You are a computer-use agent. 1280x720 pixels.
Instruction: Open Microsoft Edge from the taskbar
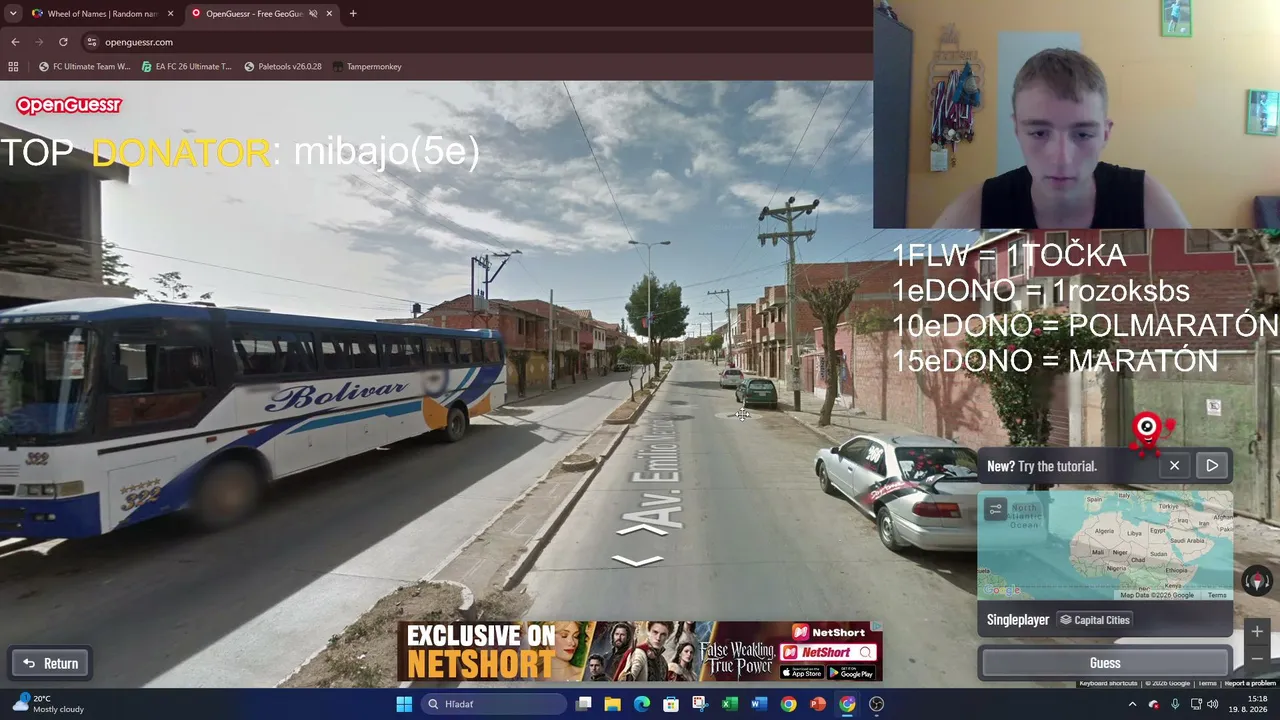(642, 704)
